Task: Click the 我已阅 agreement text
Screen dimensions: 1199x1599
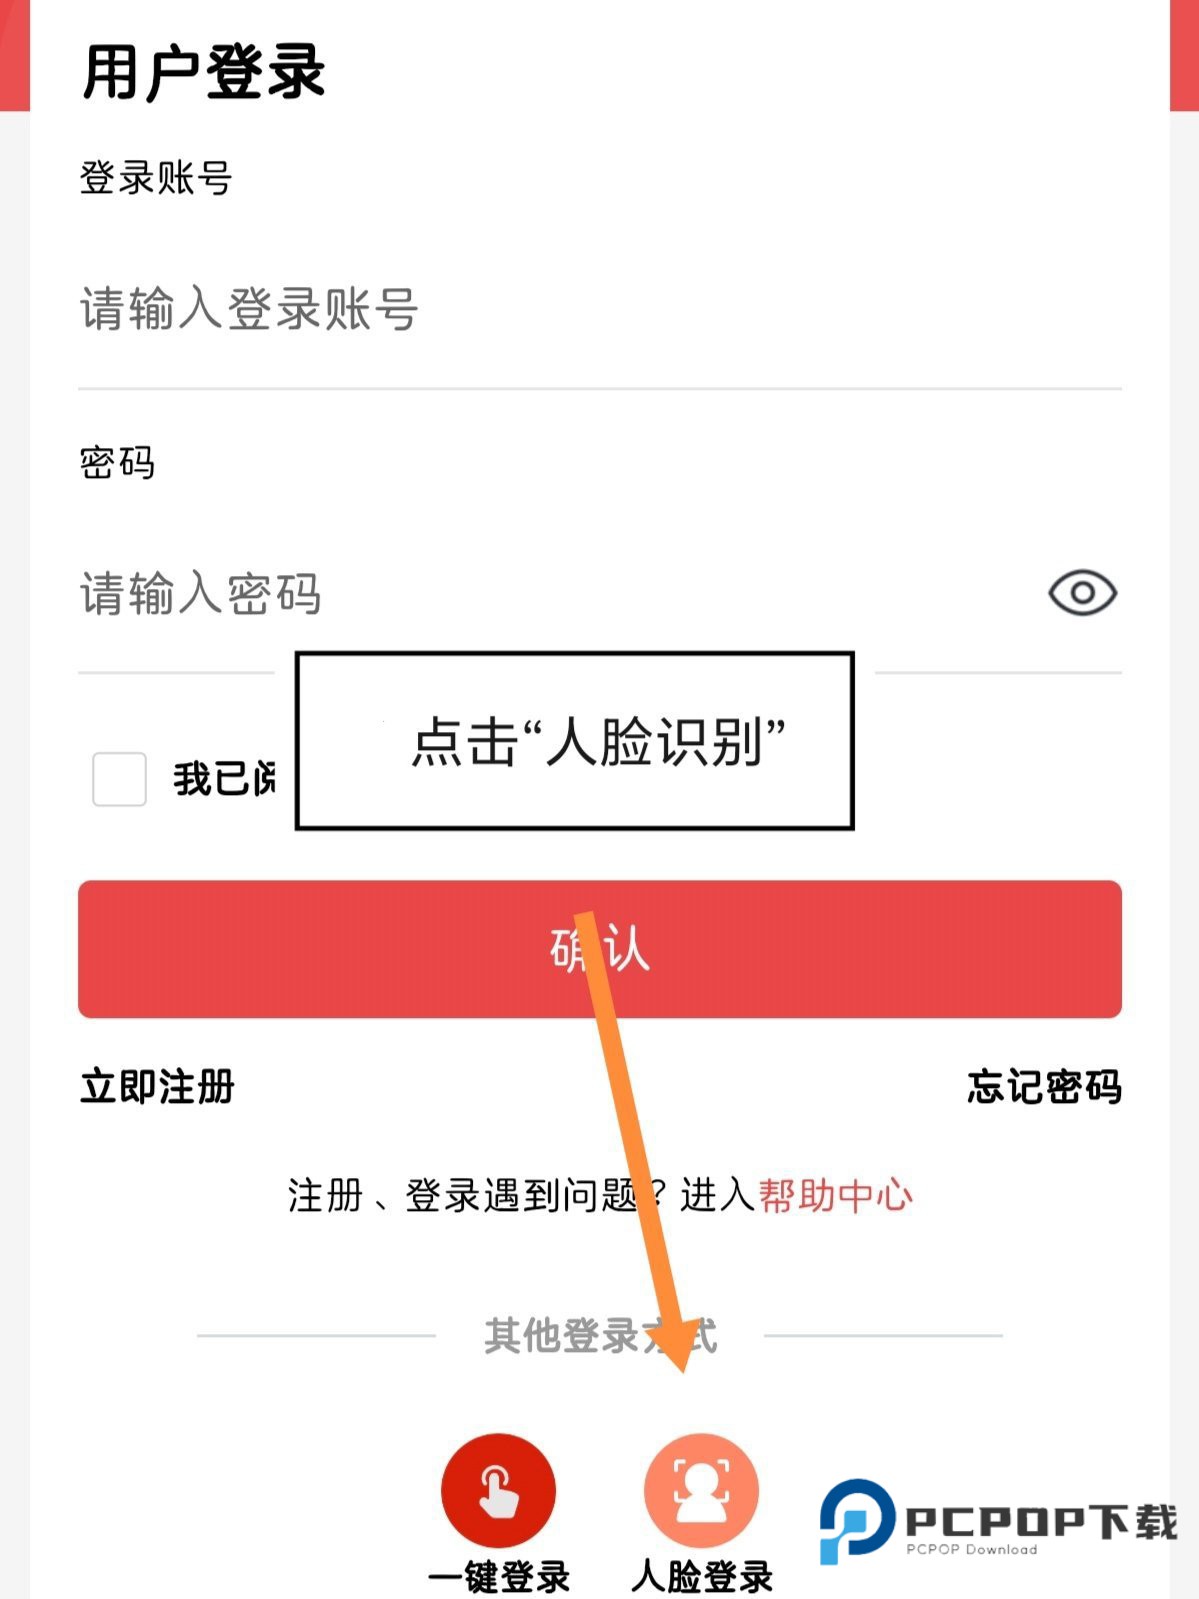Action: pyautogui.click(x=224, y=779)
